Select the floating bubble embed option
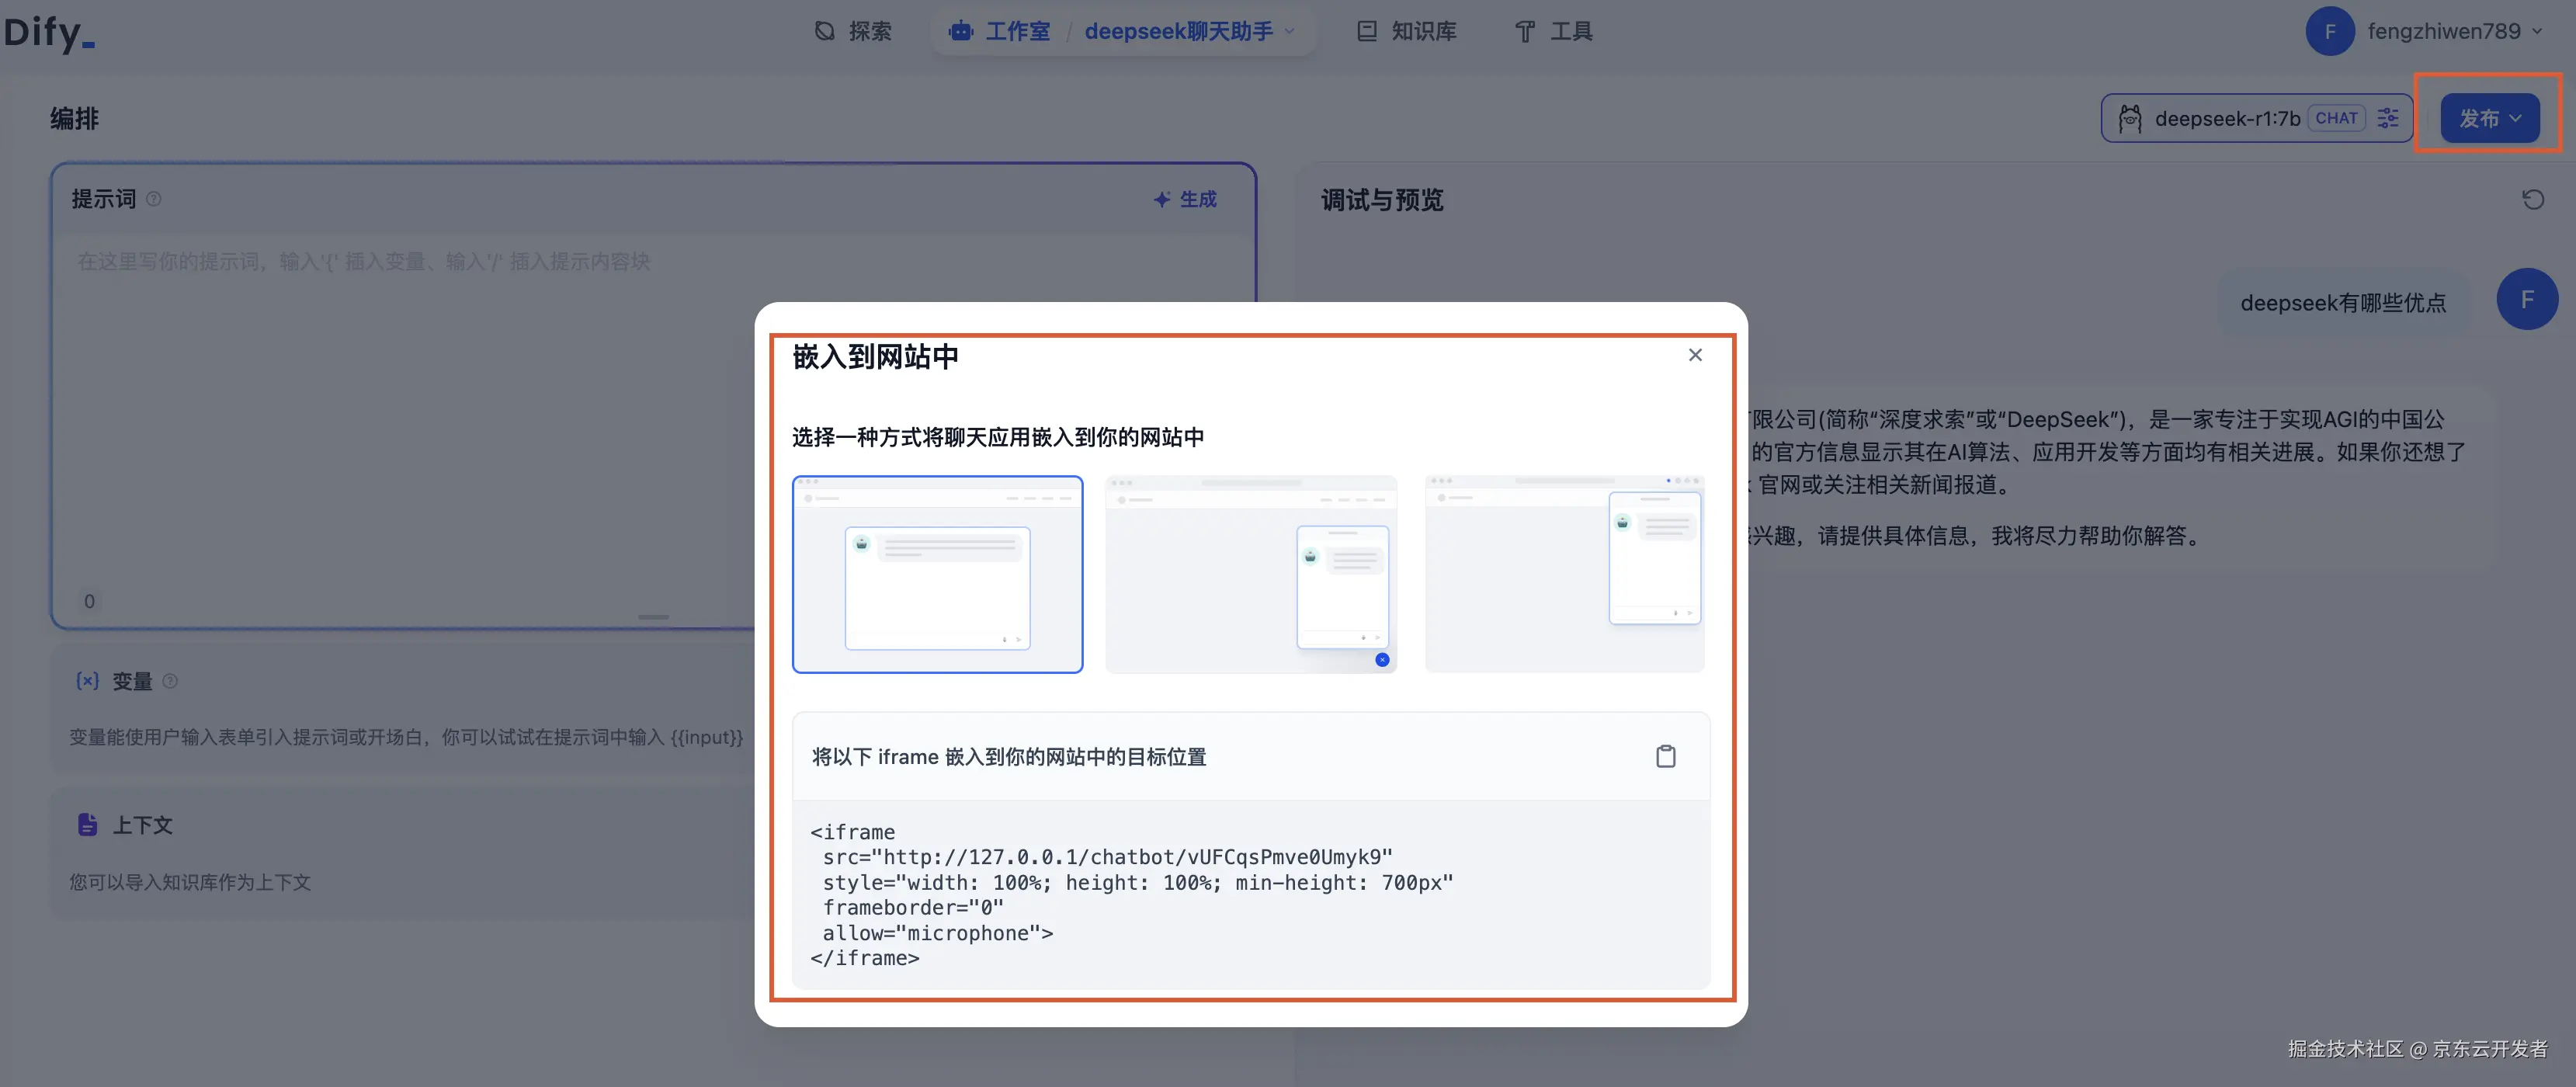The height and width of the screenshot is (1087, 2576). point(1250,574)
